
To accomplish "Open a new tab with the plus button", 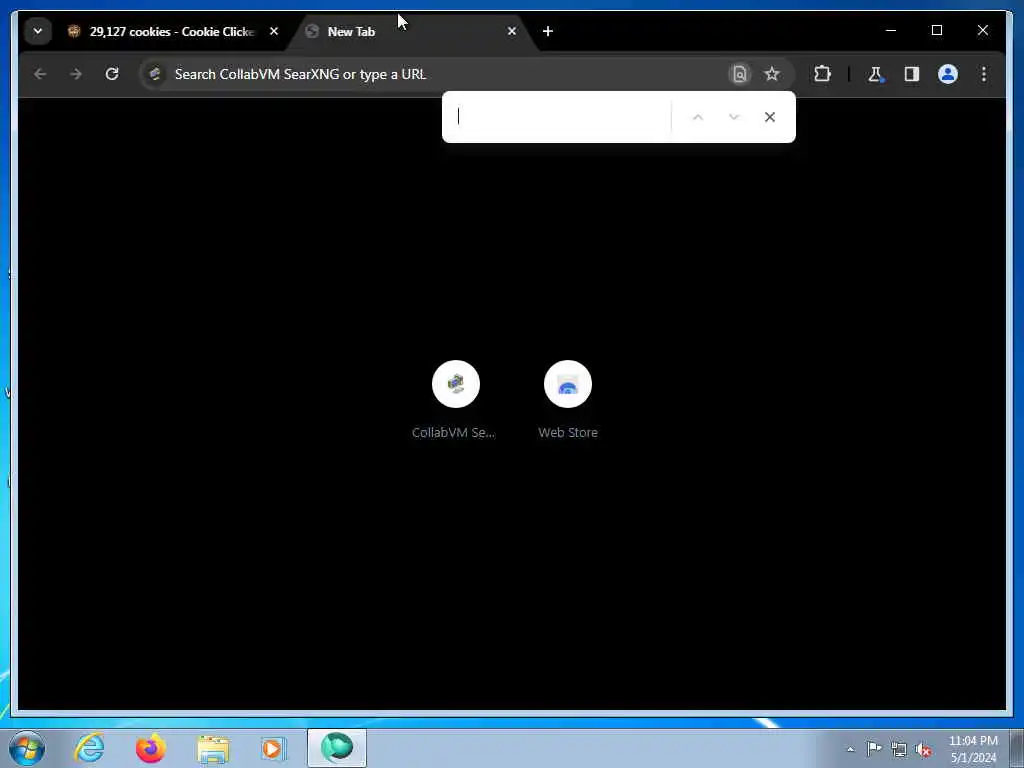I will click(x=548, y=31).
